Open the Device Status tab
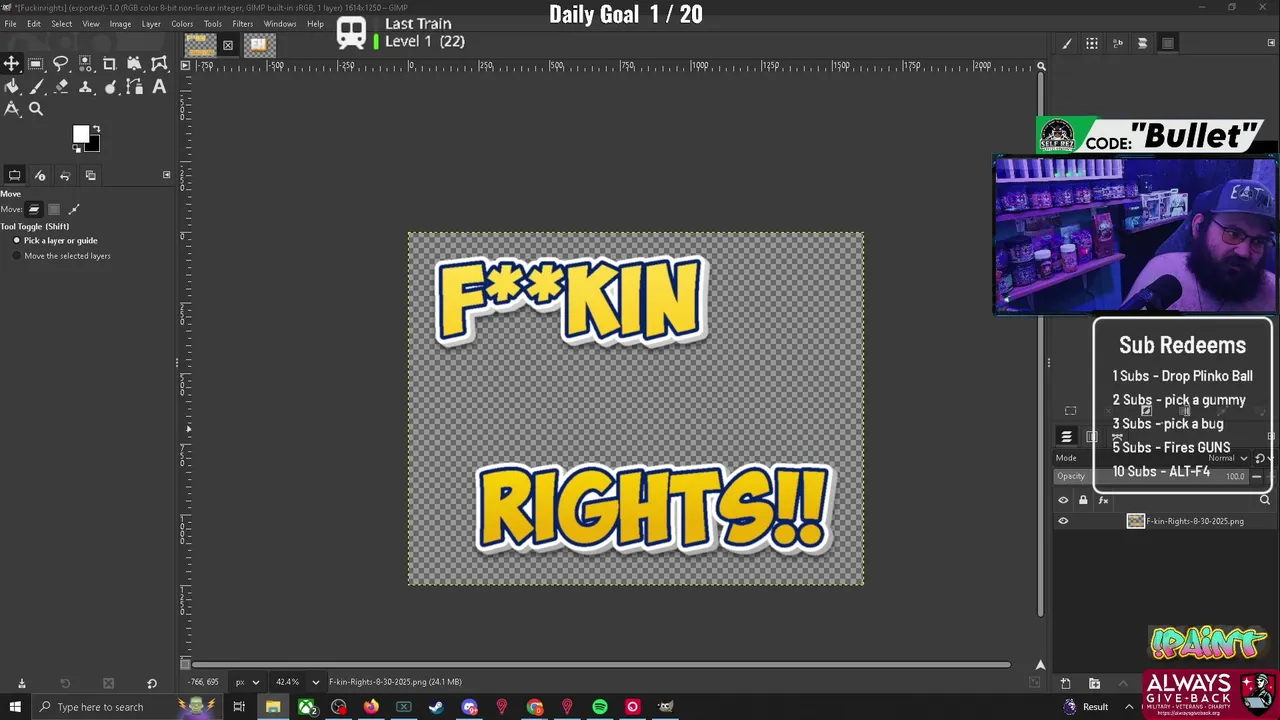This screenshot has width=1280, height=720. point(40,175)
